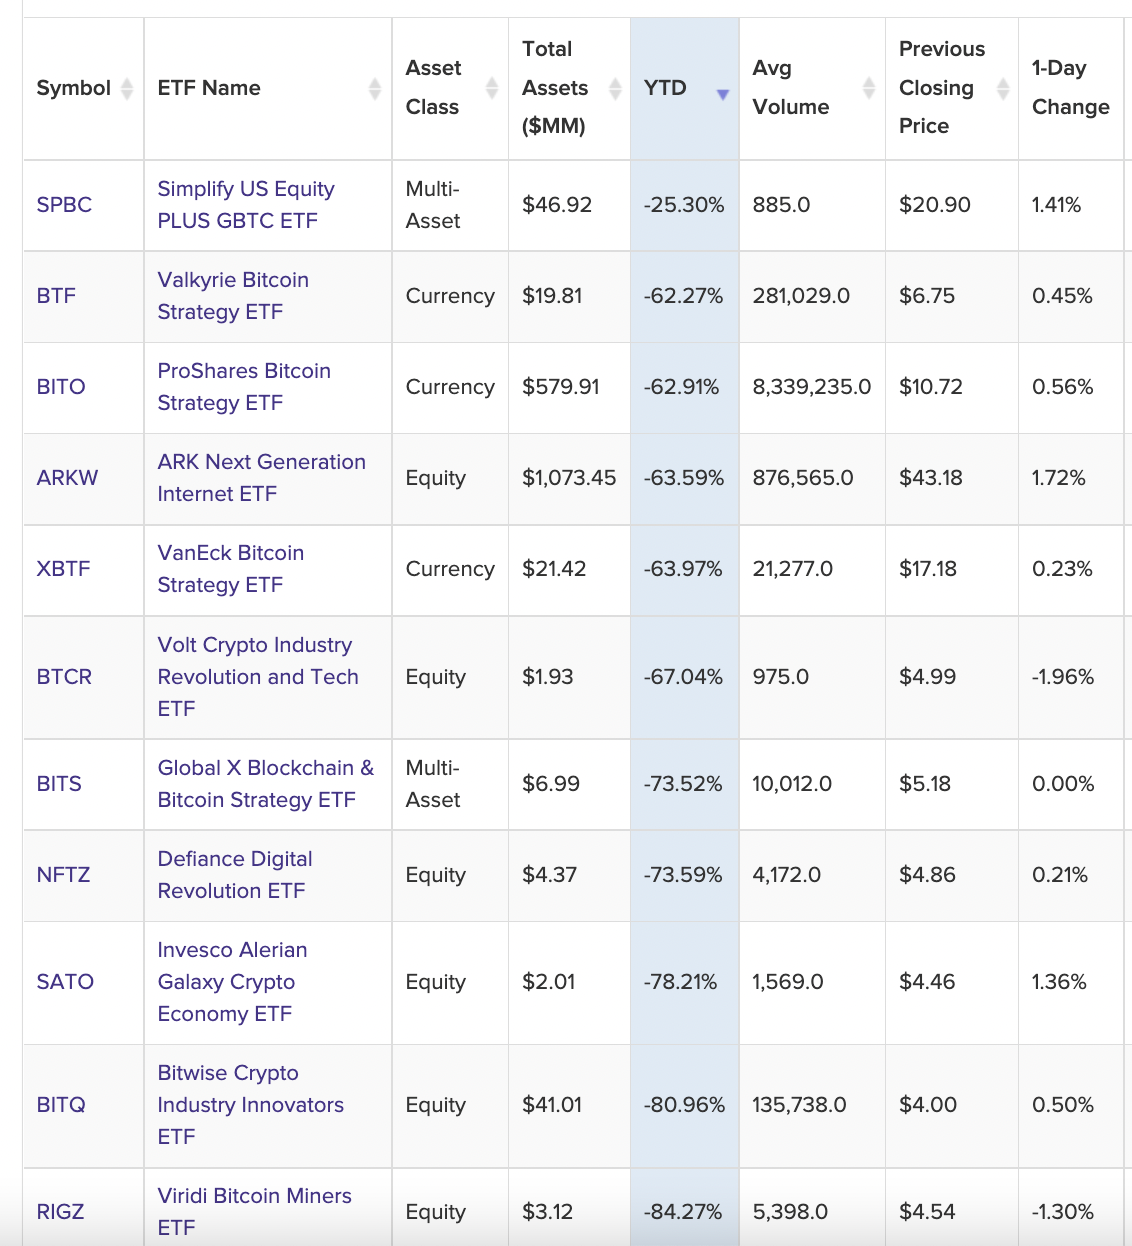This screenshot has height=1246, width=1132.
Task: Open NFTZ symbol page
Action: click(63, 875)
